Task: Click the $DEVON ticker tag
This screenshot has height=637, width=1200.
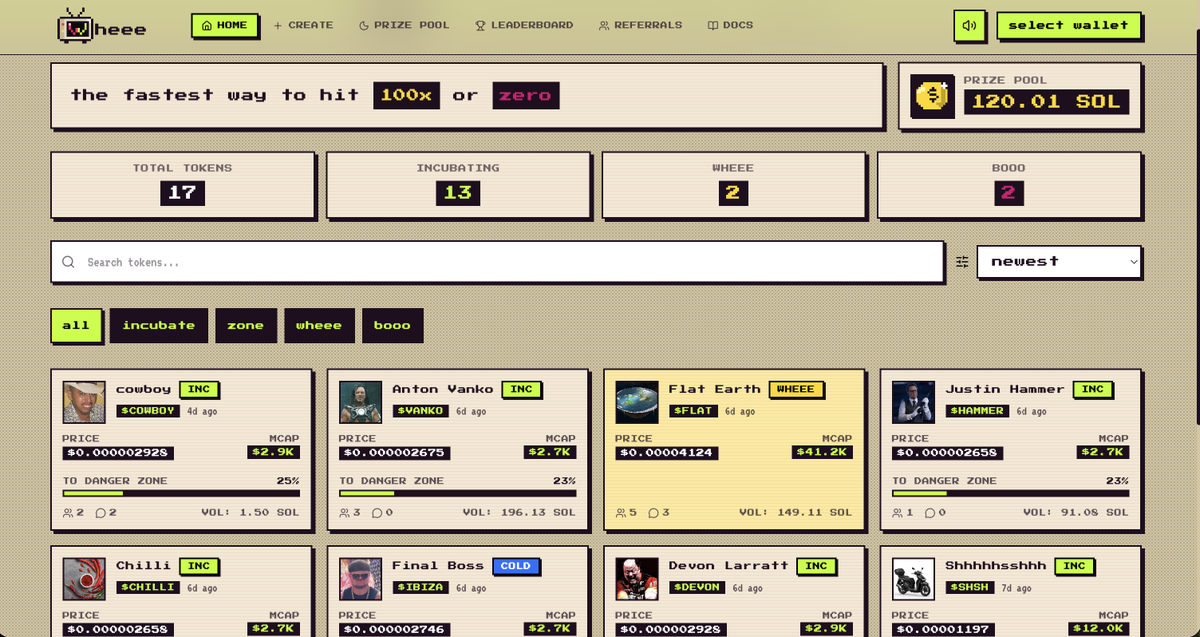Action: point(697,588)
